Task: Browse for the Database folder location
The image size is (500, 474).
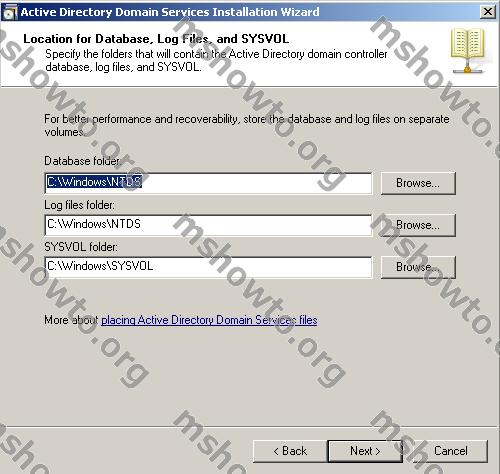Action: point(418,183)
